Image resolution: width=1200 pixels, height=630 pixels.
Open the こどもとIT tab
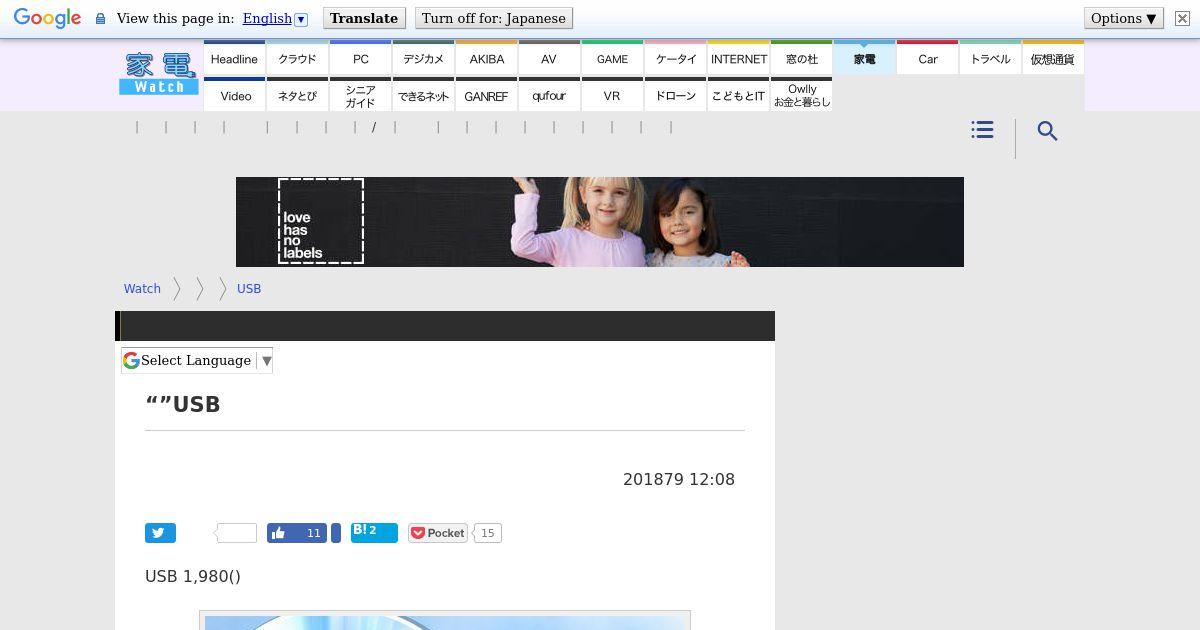(x=738, y=95)
